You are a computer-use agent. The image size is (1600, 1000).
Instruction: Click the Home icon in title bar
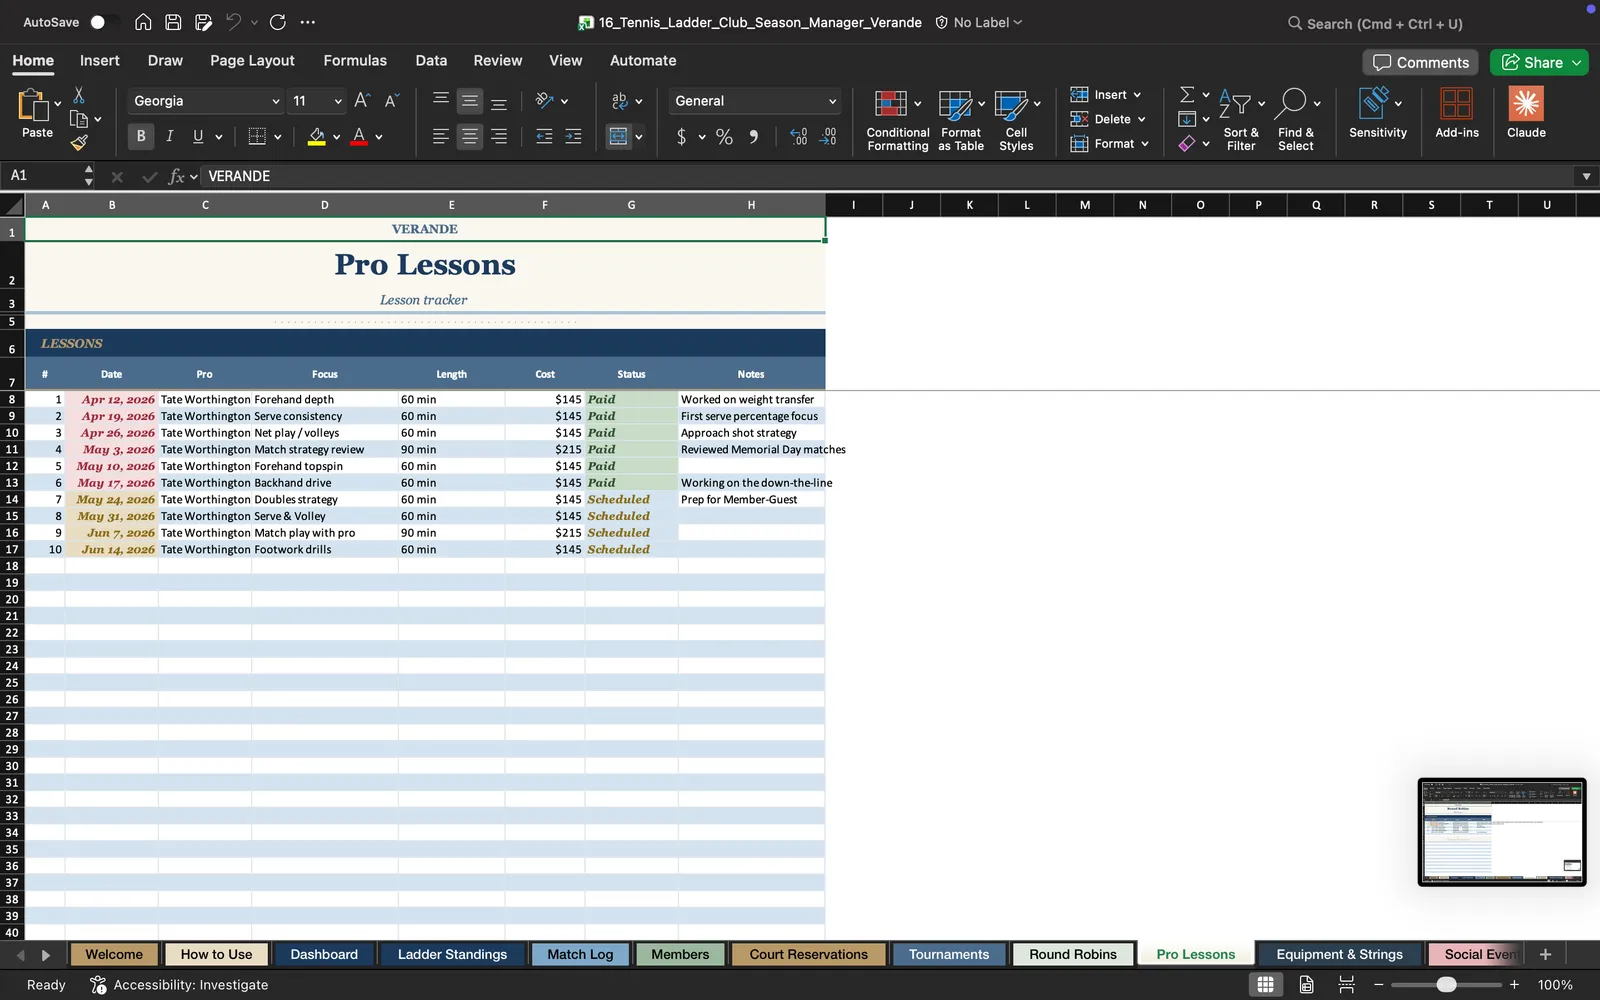143,22
